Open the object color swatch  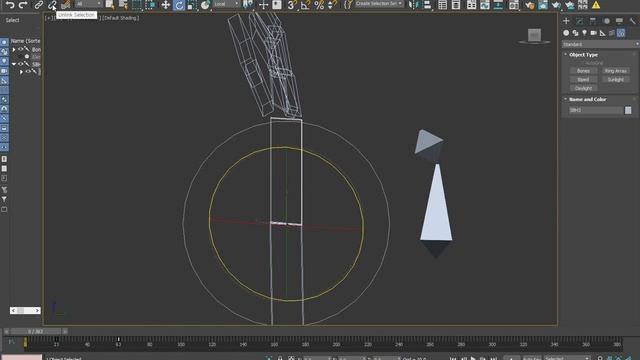[628, 110]
